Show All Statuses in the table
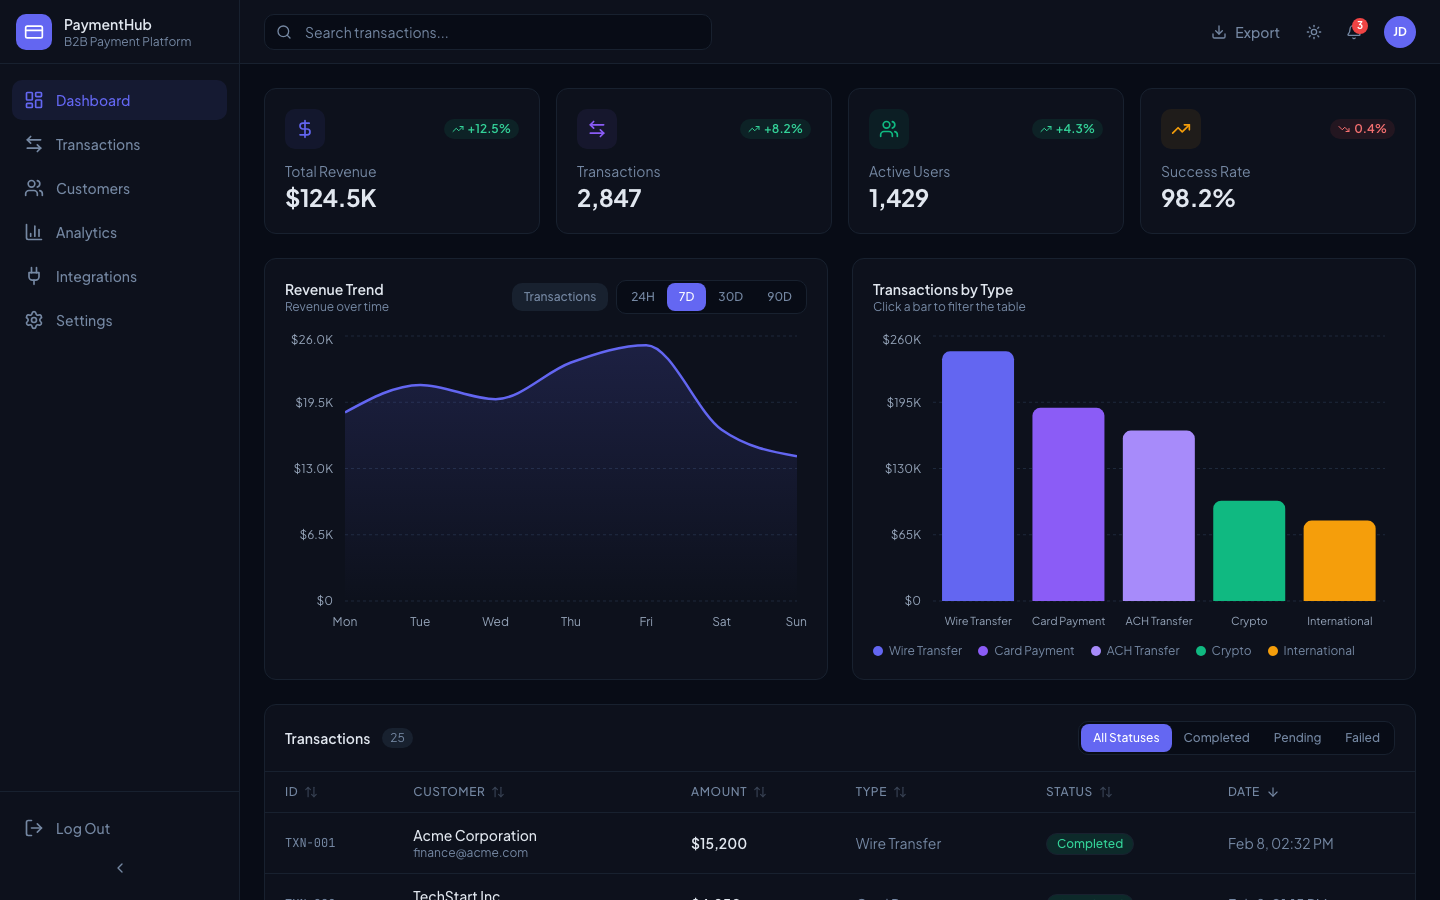Viewport: 1440px width, 900px height. [x=1126, y=738]
